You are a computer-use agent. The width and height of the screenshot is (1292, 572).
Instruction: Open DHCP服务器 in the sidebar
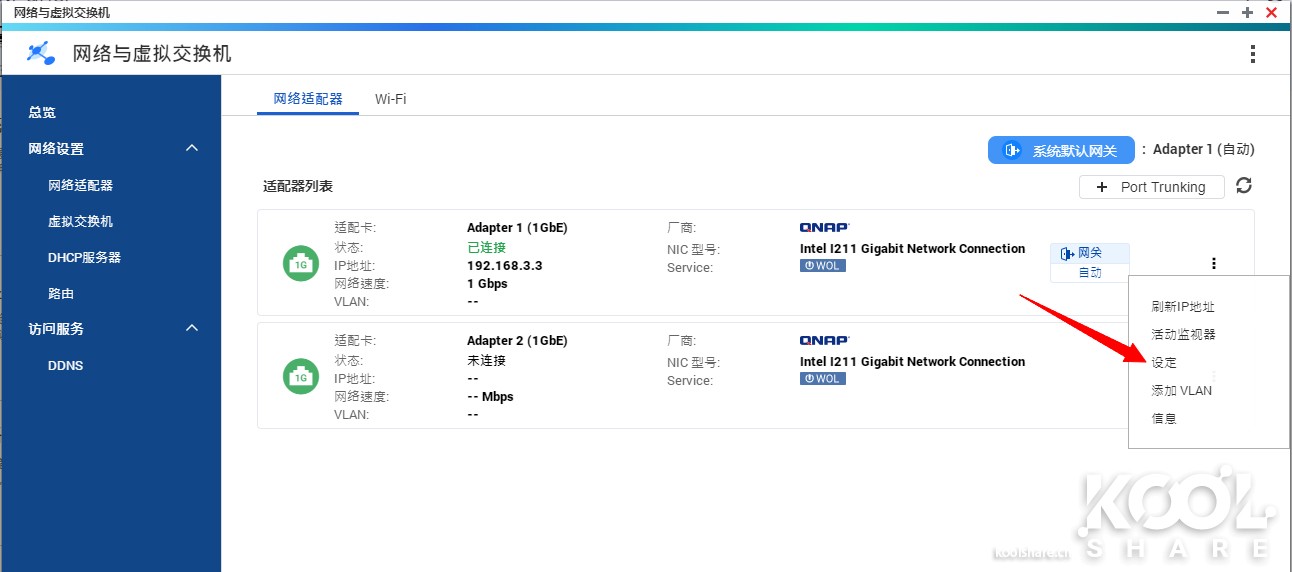tap(84, 257)
